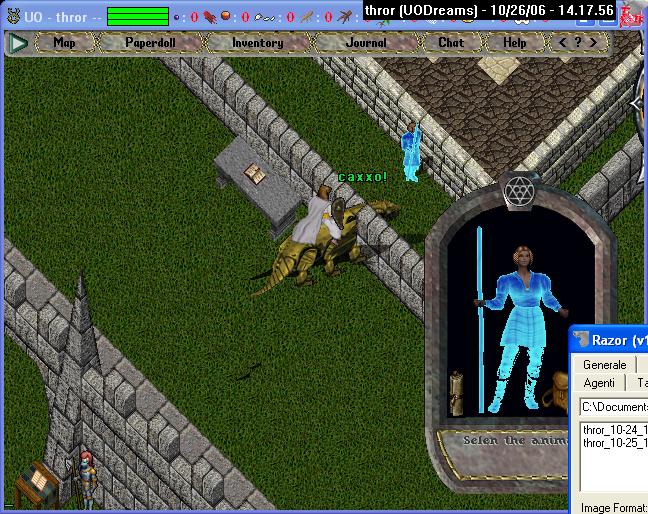
Task: Click the 'Image Format:' label in Razor
Action: (x=614, y=508)
